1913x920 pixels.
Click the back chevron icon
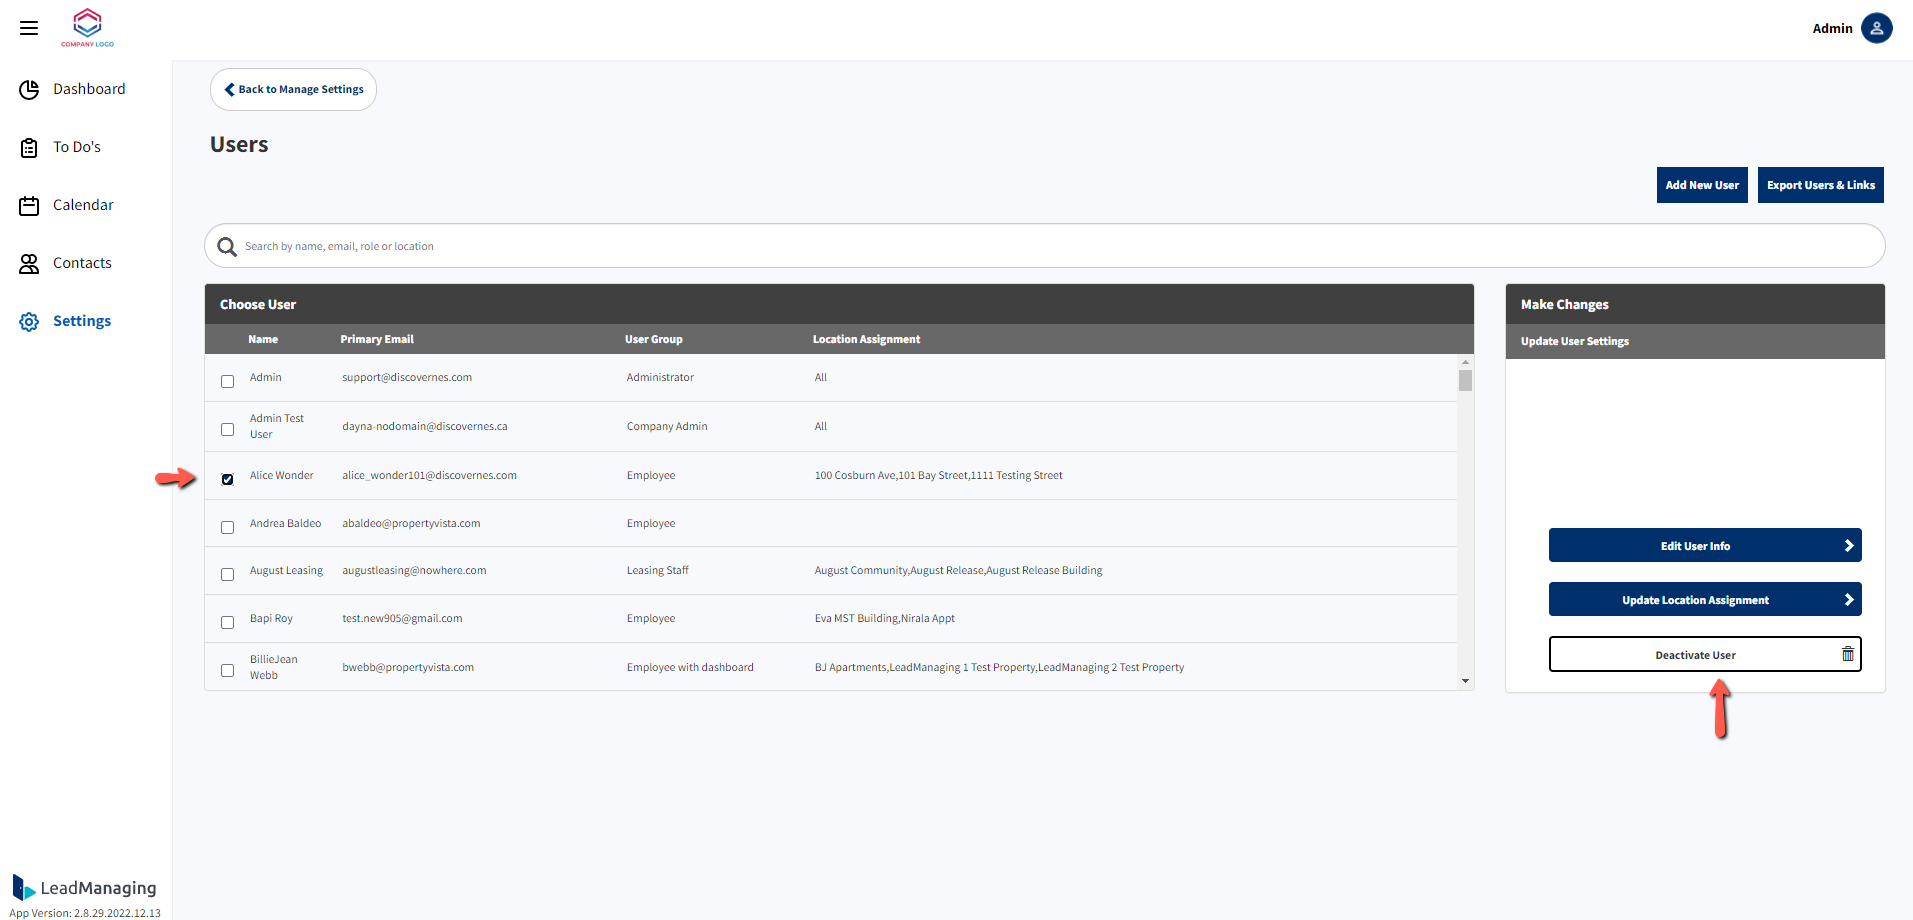pos(229,89)
